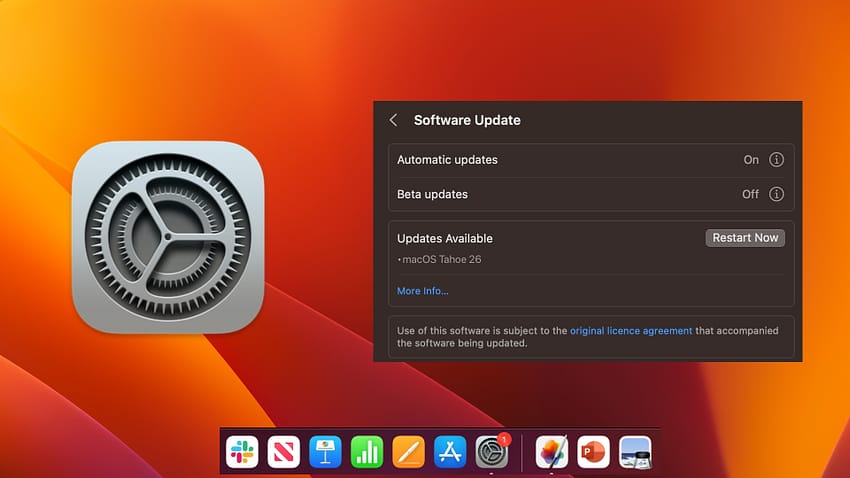
Task: Open More Info link for update
Action: coord(422,291)
